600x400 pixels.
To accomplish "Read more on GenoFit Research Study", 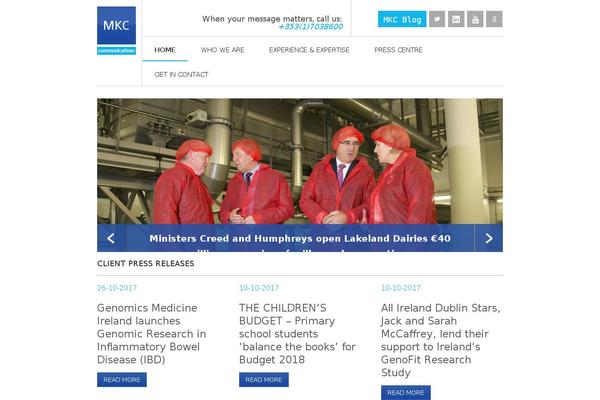I will (406, 392).
